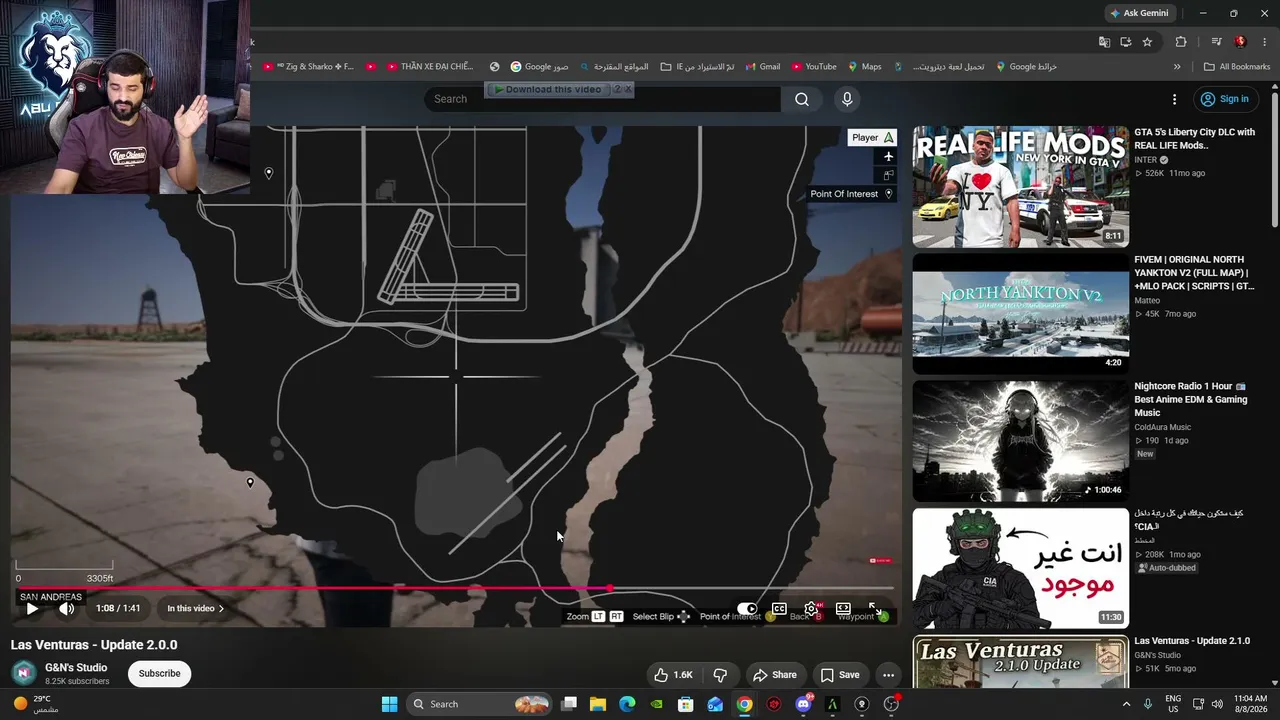Screen dimensions: 1280x720
Task: Expand the In this video chapters
Action: click(195, 608)
